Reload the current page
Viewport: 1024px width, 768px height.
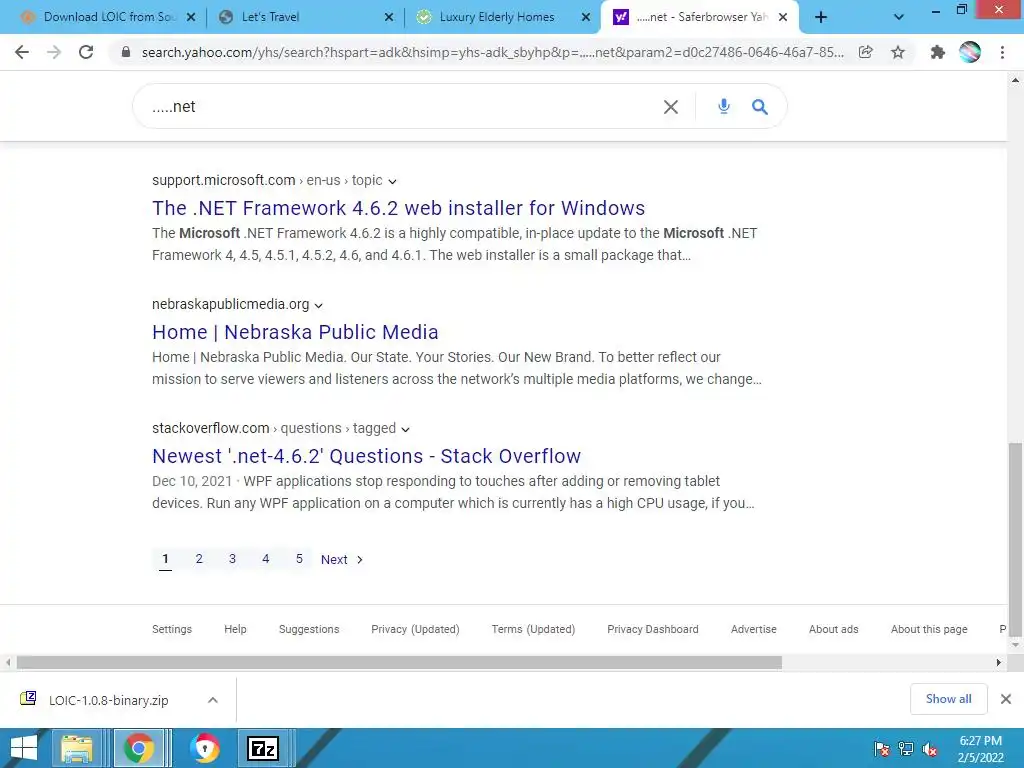coord(86,52)
